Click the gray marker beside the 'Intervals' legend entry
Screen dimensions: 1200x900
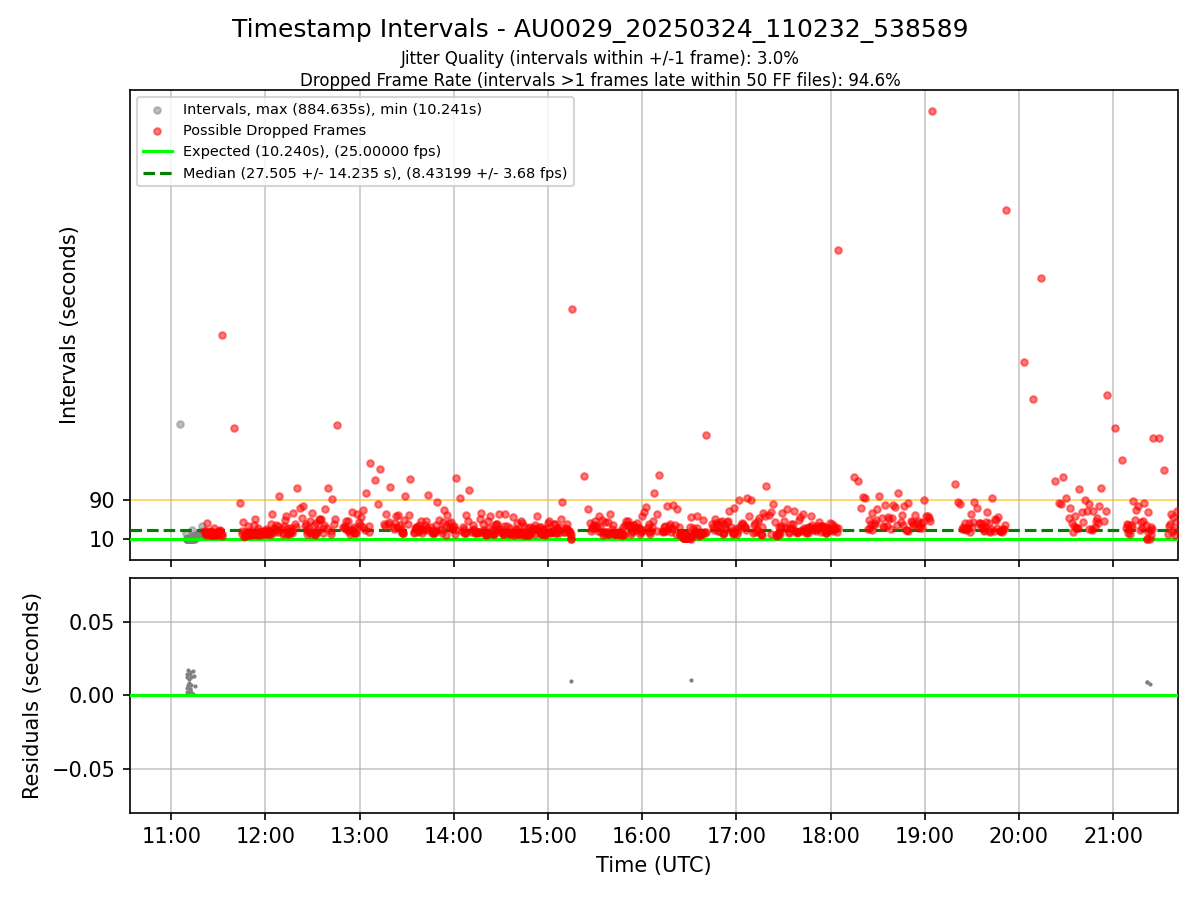click(157, 109)
